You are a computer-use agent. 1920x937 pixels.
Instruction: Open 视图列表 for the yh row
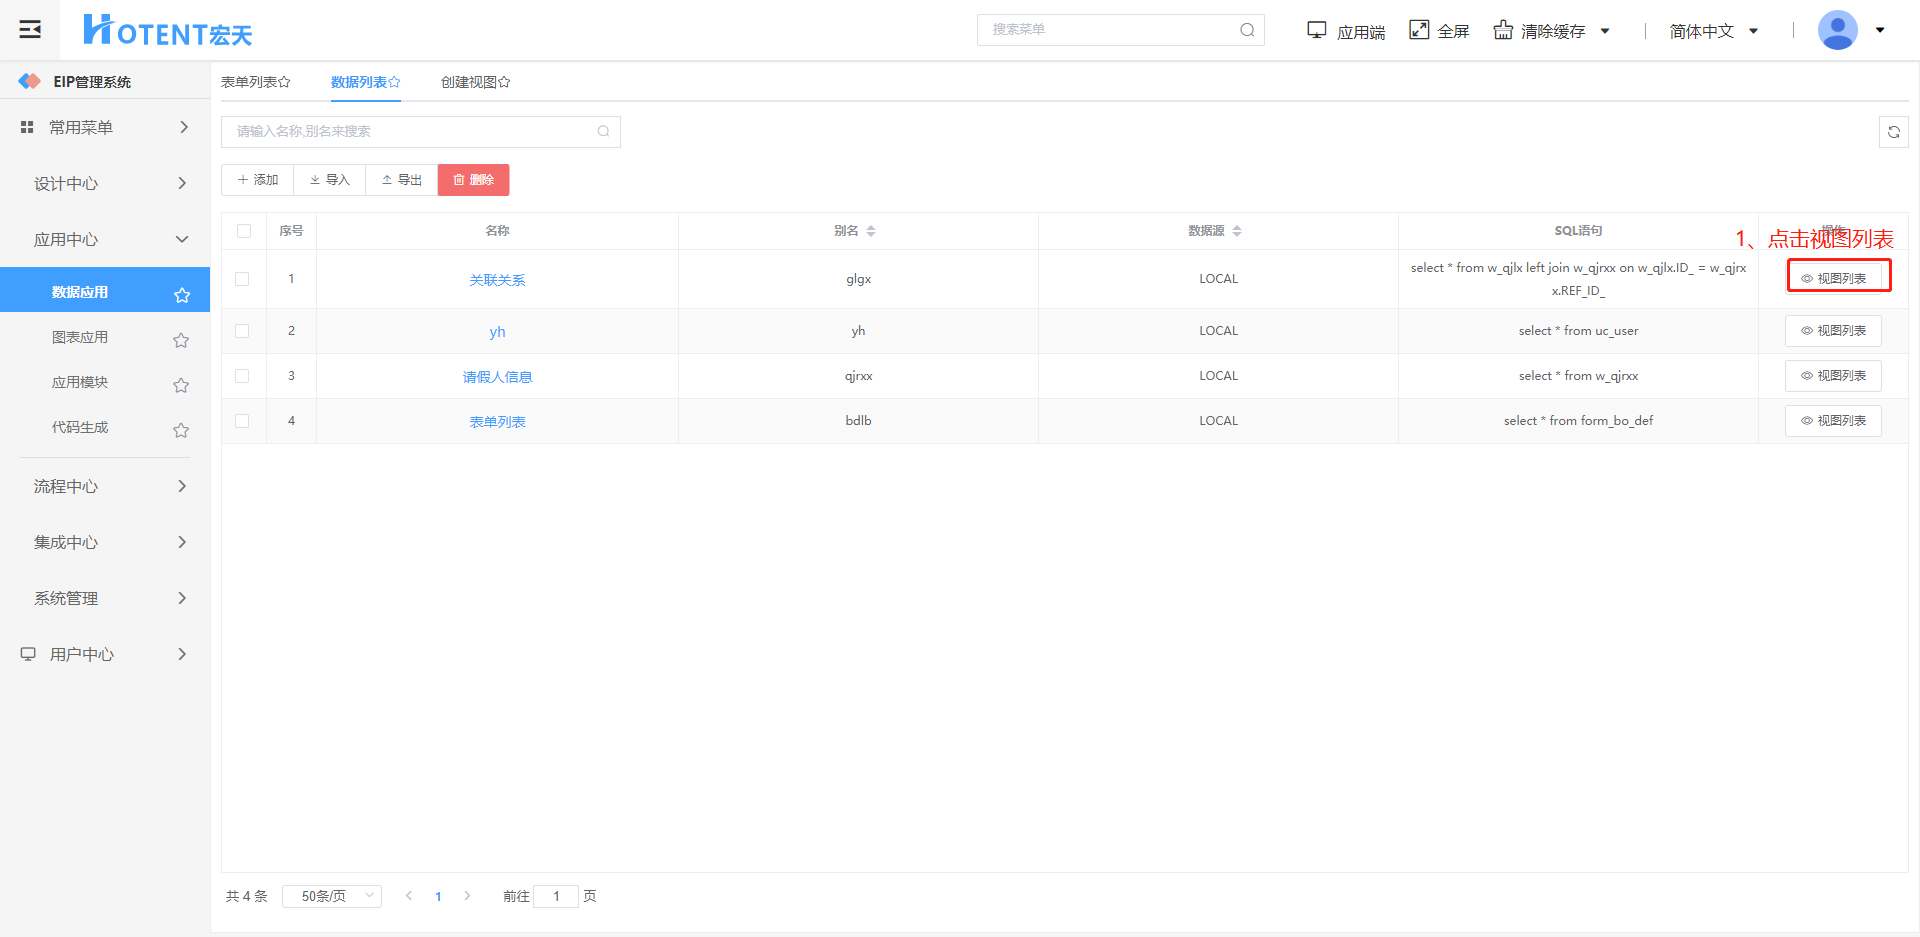point(1833,331)
